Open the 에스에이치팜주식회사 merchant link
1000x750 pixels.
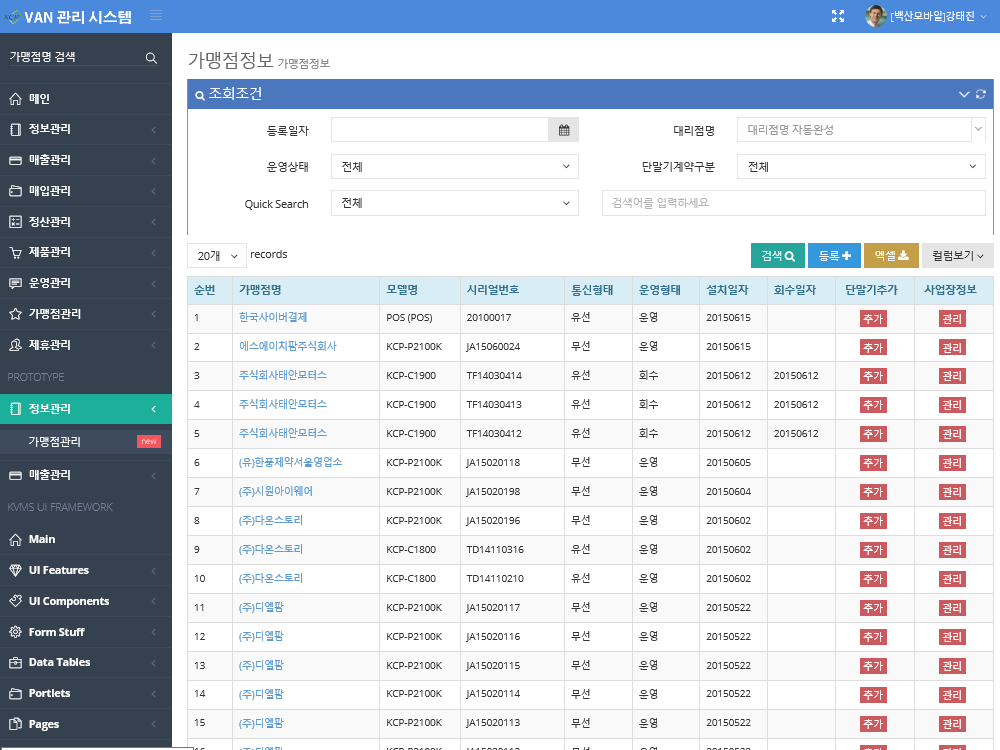tap(288, 346)
